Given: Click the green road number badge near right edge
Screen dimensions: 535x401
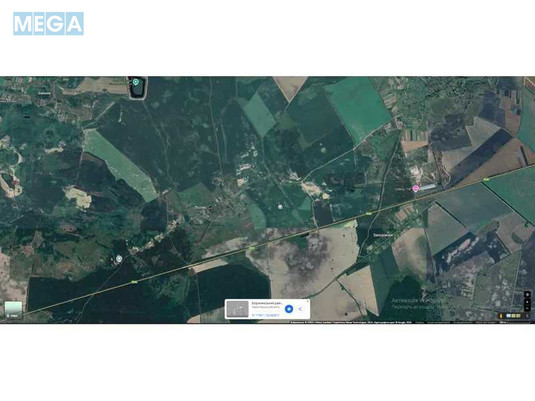Looking at the screenshot, I should pos(486,179).
